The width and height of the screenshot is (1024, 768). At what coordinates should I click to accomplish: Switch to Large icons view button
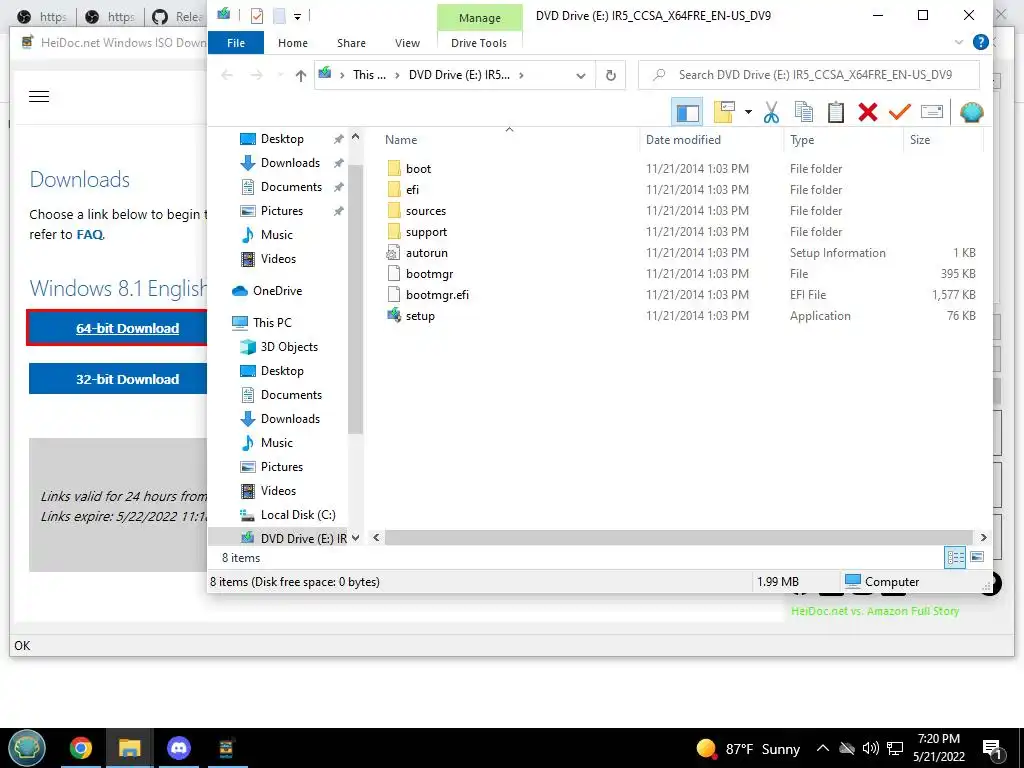click(977, 557)
